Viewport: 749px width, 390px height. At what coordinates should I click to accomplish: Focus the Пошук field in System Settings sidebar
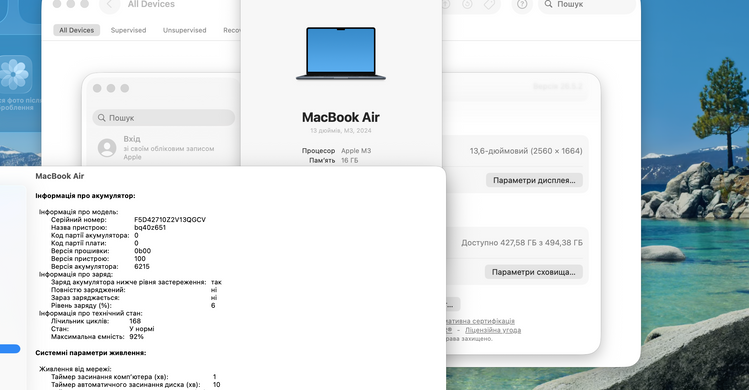click(163, 118)
